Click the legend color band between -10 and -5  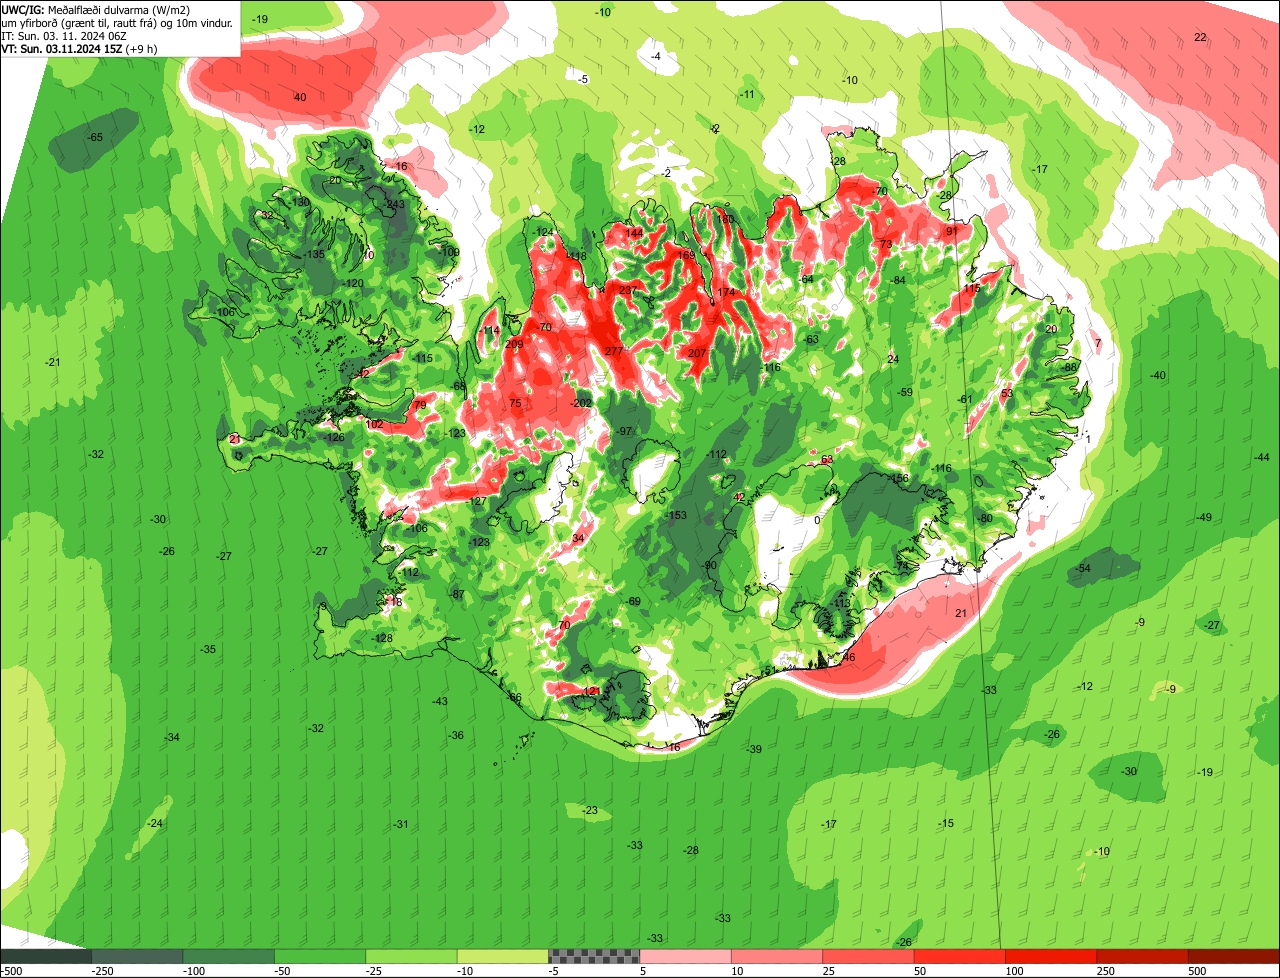click(x=503, y=956)
